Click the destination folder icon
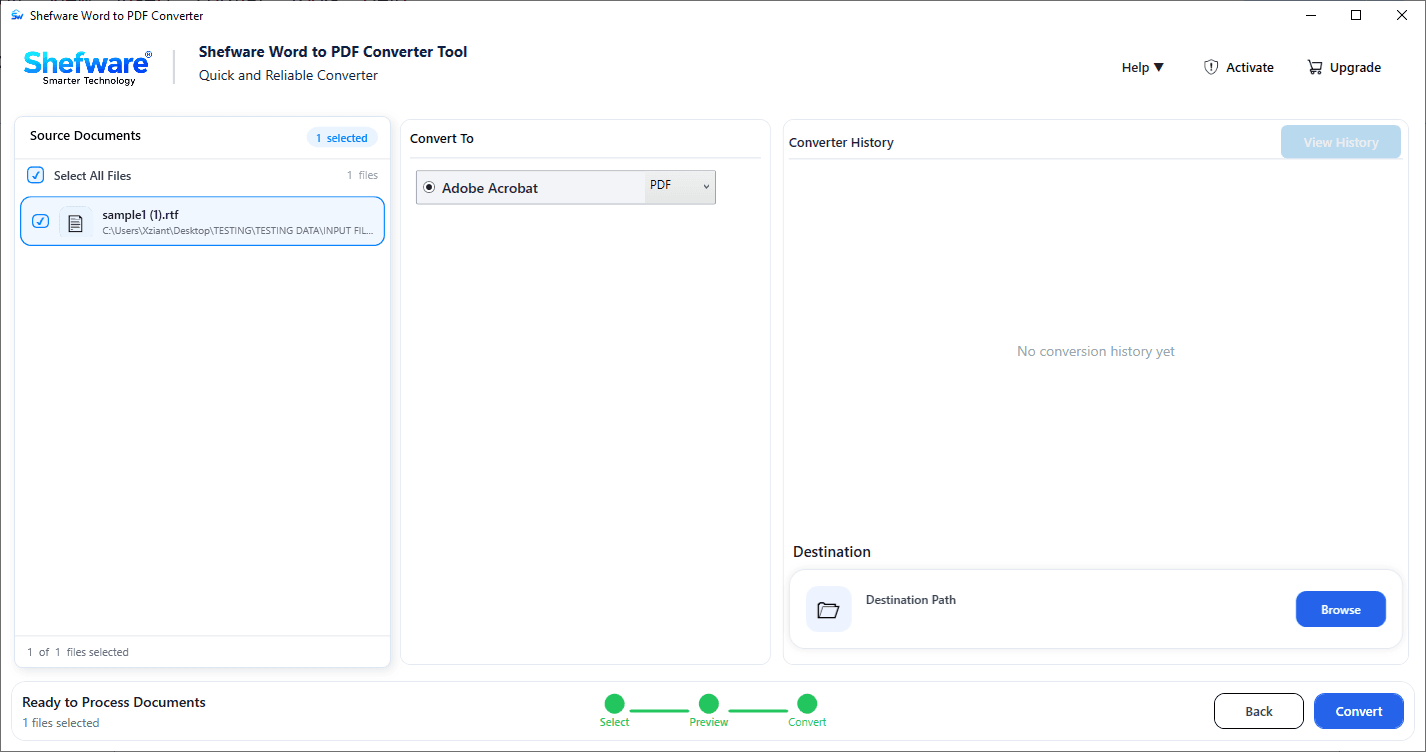 coord(828,609)
